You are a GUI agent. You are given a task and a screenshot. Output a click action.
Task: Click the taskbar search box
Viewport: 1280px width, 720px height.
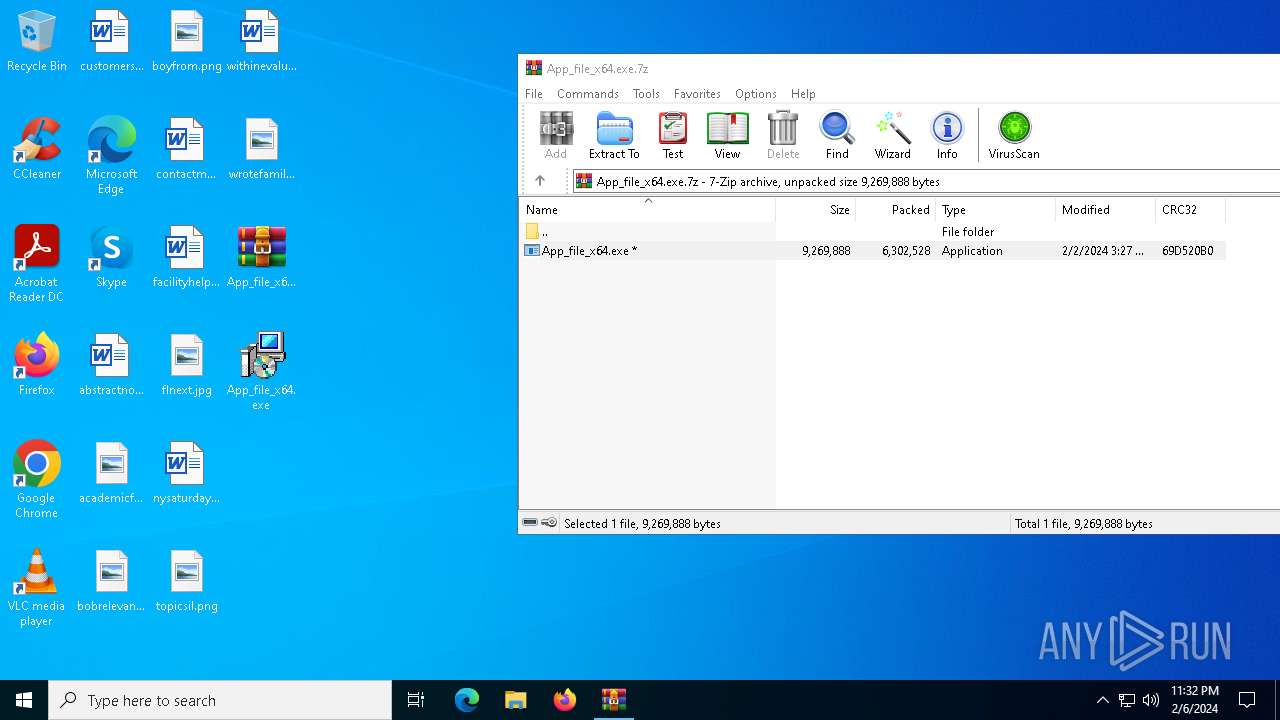pos(220,700)
